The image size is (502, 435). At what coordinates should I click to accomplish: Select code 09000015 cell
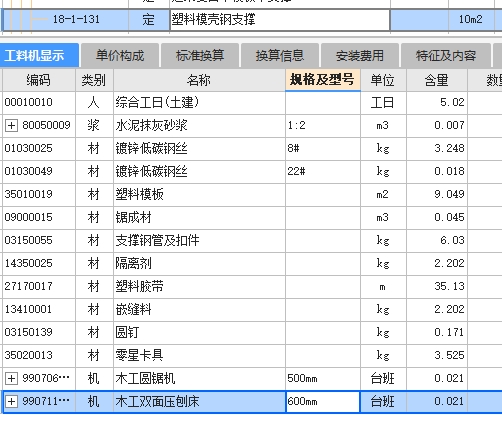(x=39, y=218)
